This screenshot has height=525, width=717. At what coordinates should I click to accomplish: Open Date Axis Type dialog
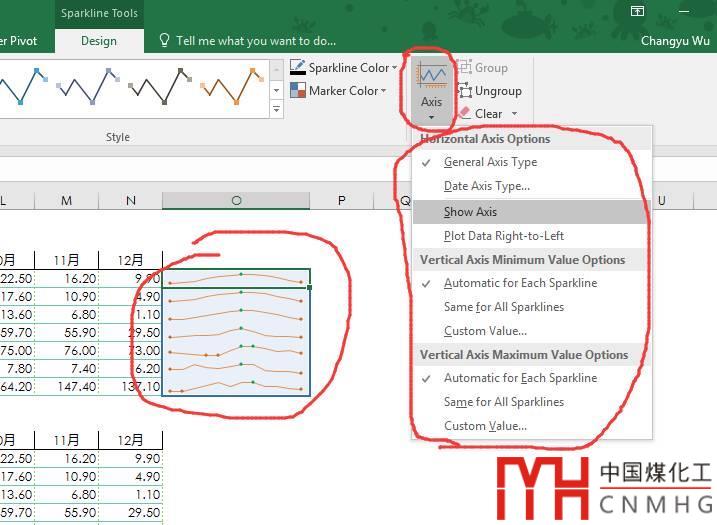(487, 186)
